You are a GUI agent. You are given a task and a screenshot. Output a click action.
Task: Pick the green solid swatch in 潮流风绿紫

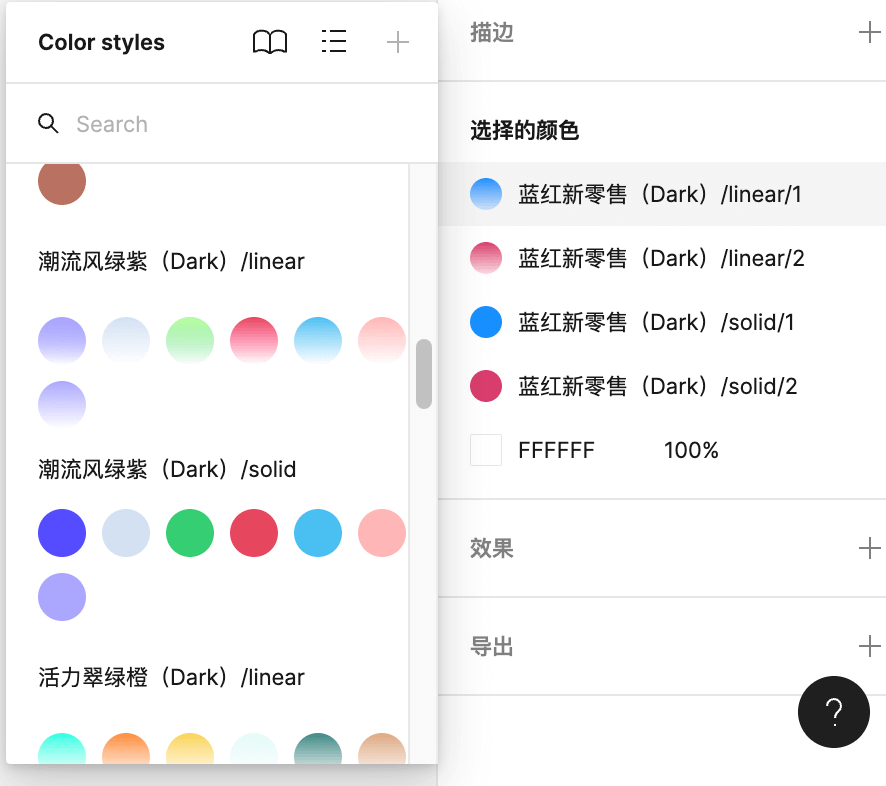click(x=190, y=533)
